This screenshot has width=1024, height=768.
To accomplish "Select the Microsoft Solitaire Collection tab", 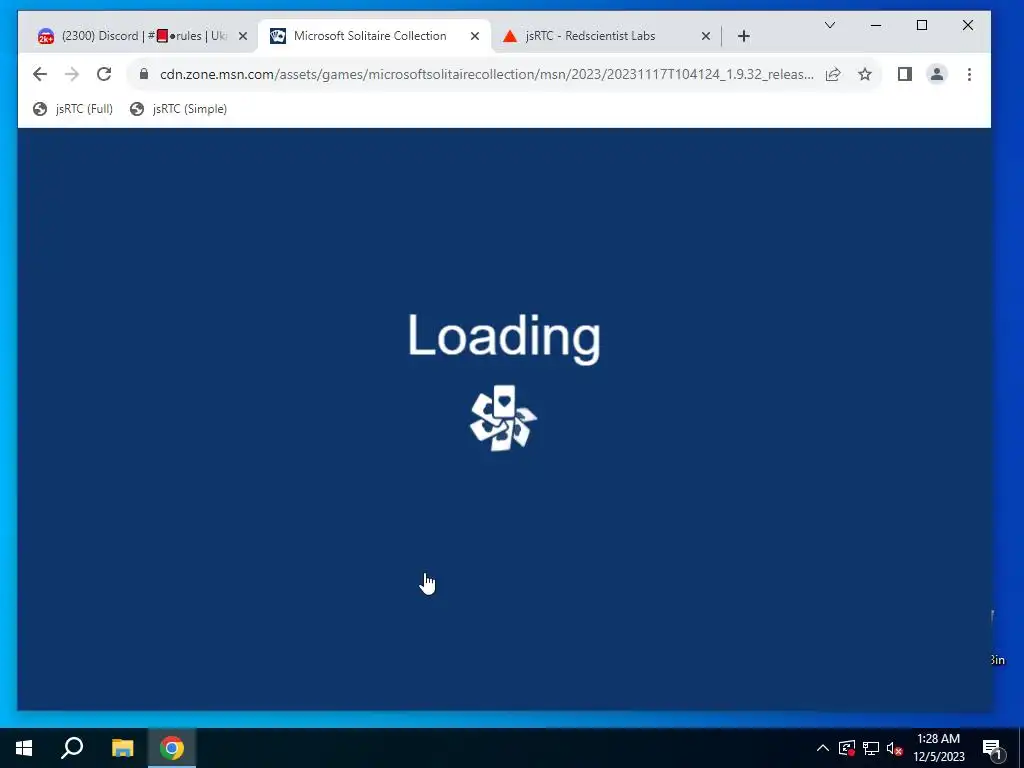I will pos(375,36).
